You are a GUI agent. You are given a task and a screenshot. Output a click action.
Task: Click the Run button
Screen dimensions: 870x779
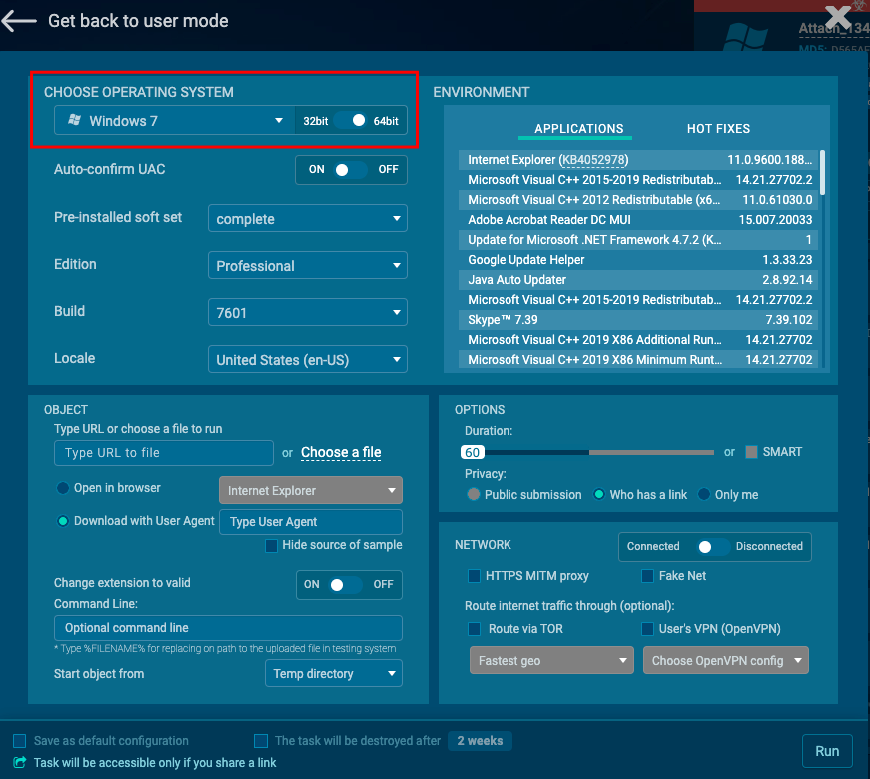[827, 751]
